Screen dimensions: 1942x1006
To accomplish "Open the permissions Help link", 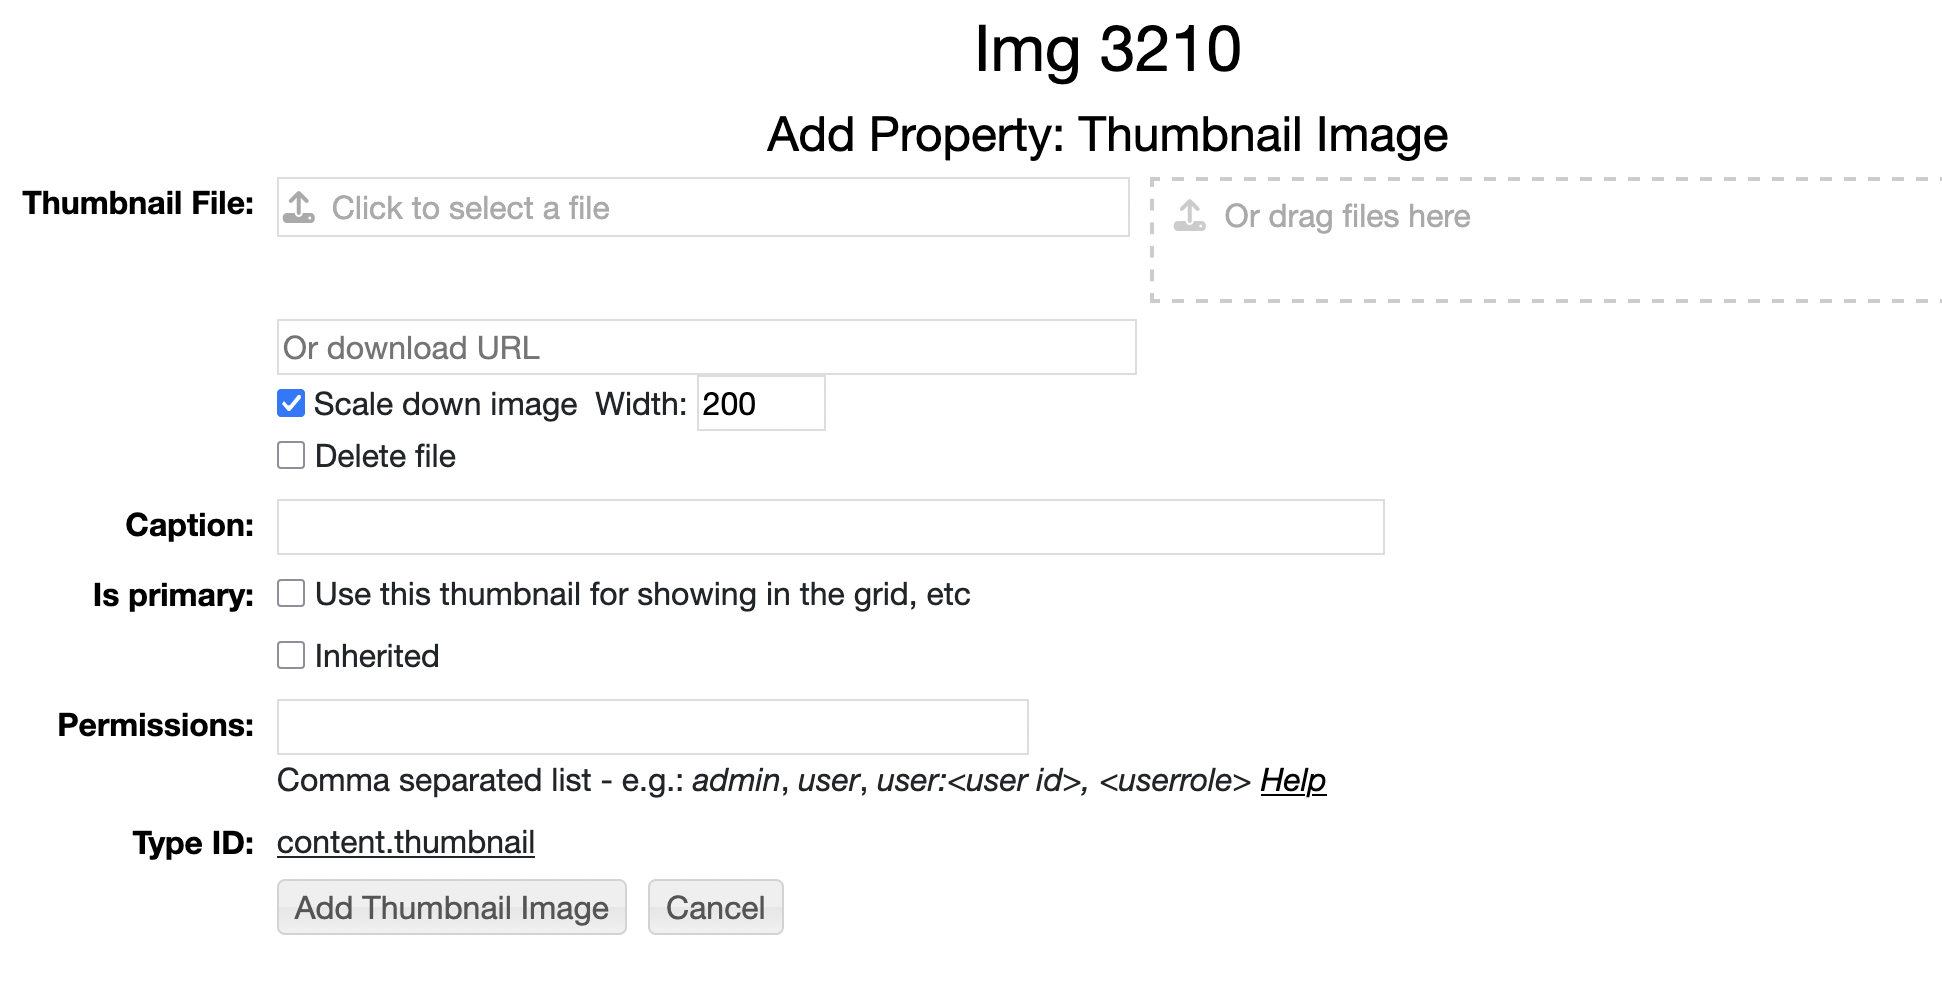I will (1293, 780).
